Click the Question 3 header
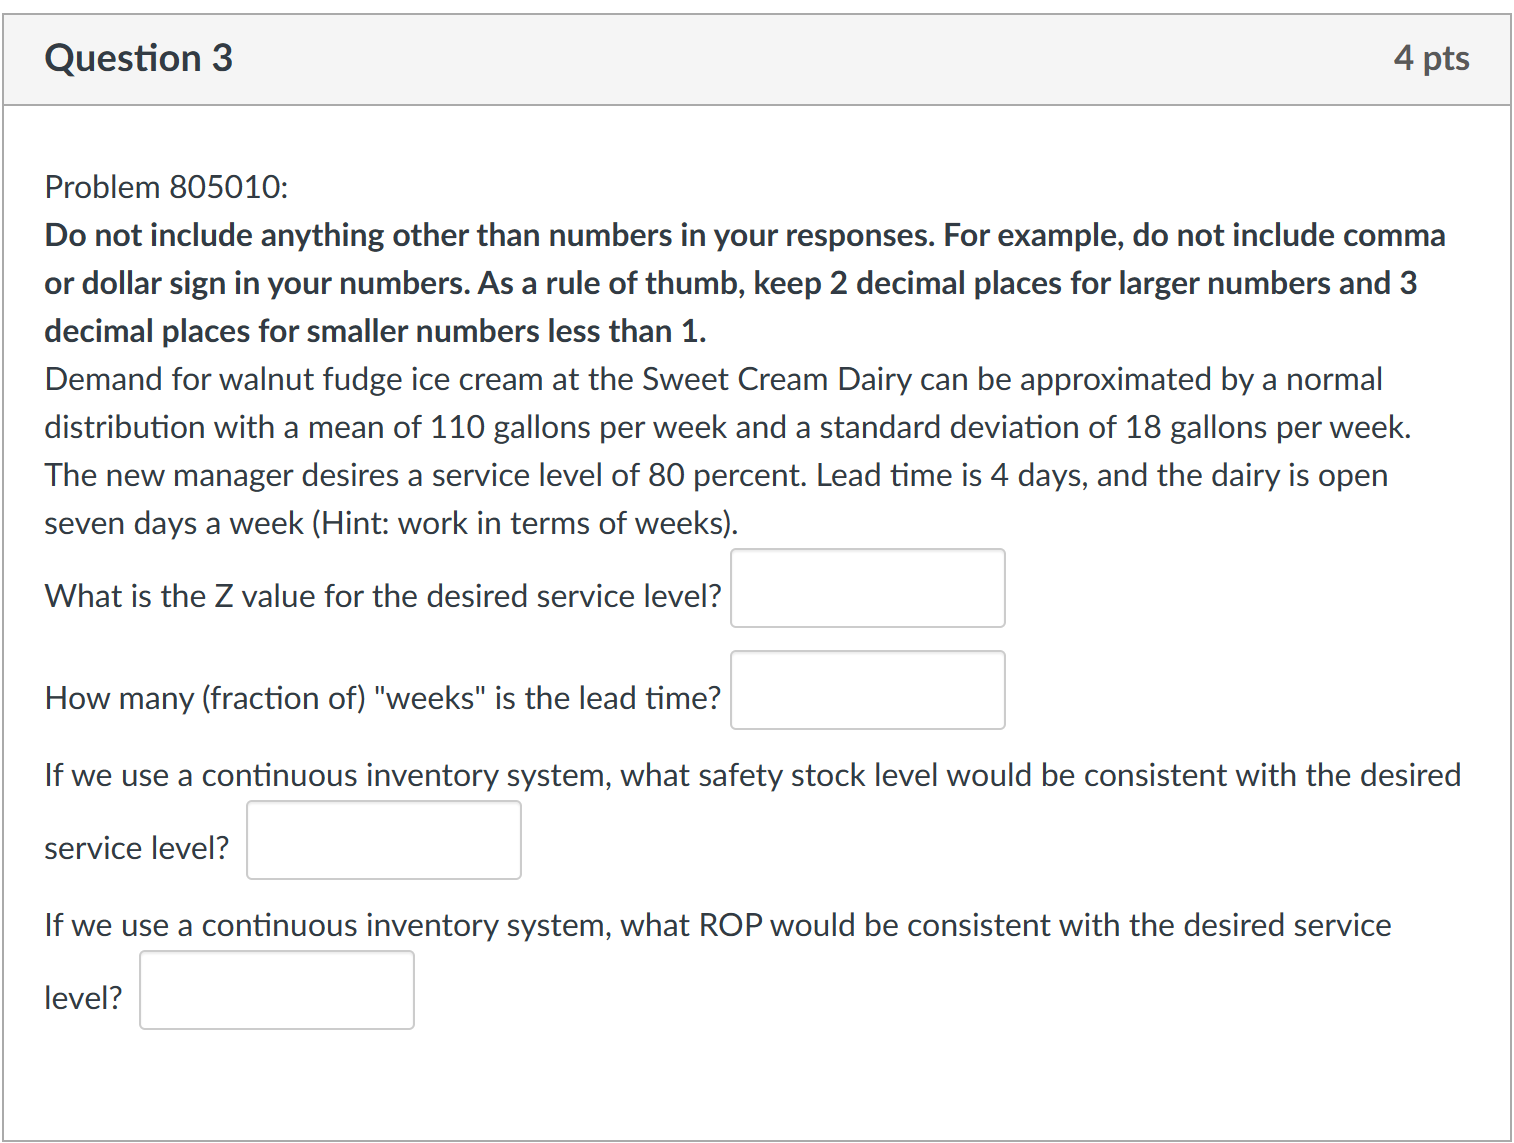 tap(138, 58)
